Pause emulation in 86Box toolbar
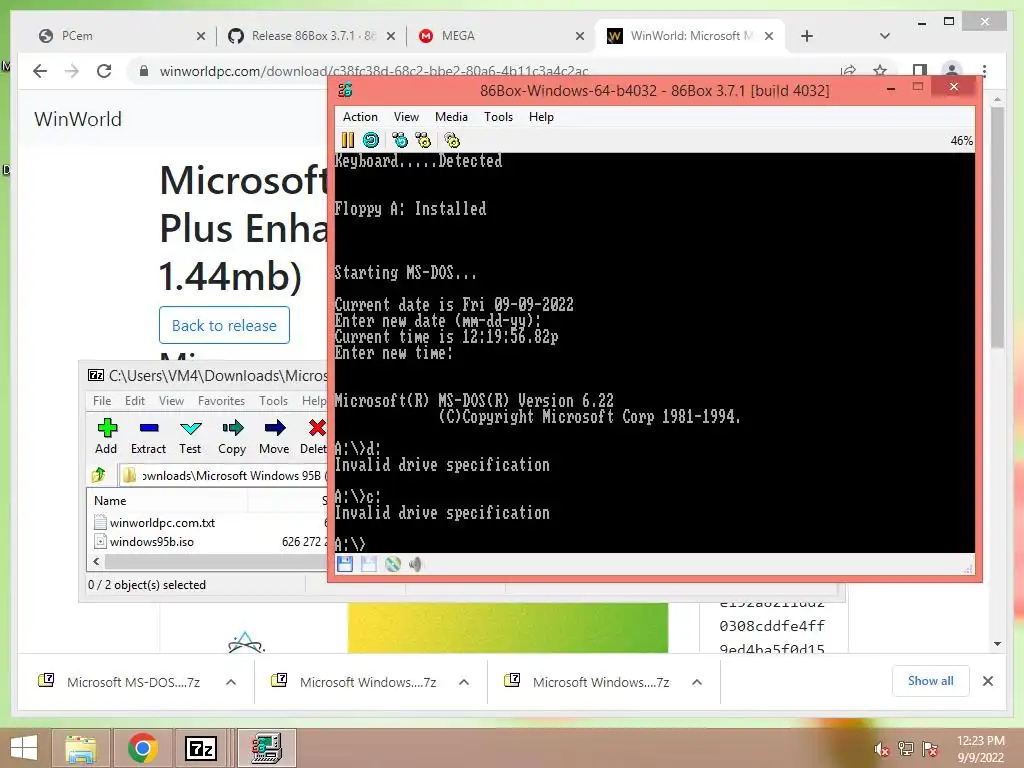Viewport: 1024px width, 768px height. [x=347, y=140]
